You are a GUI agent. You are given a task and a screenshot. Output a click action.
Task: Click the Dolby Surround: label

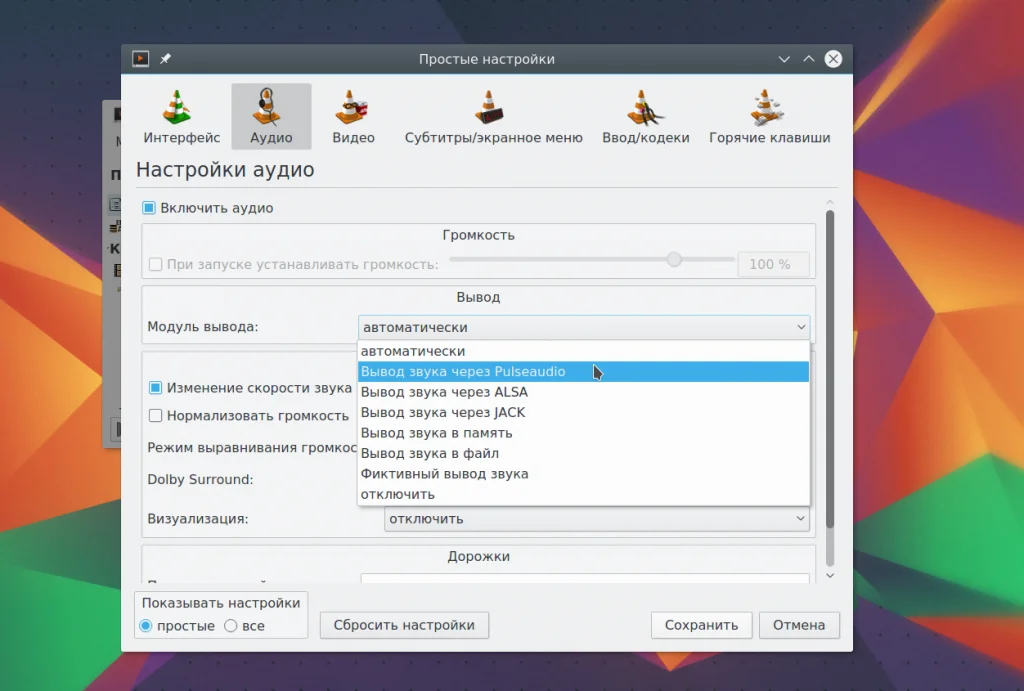tap(200, 479)
